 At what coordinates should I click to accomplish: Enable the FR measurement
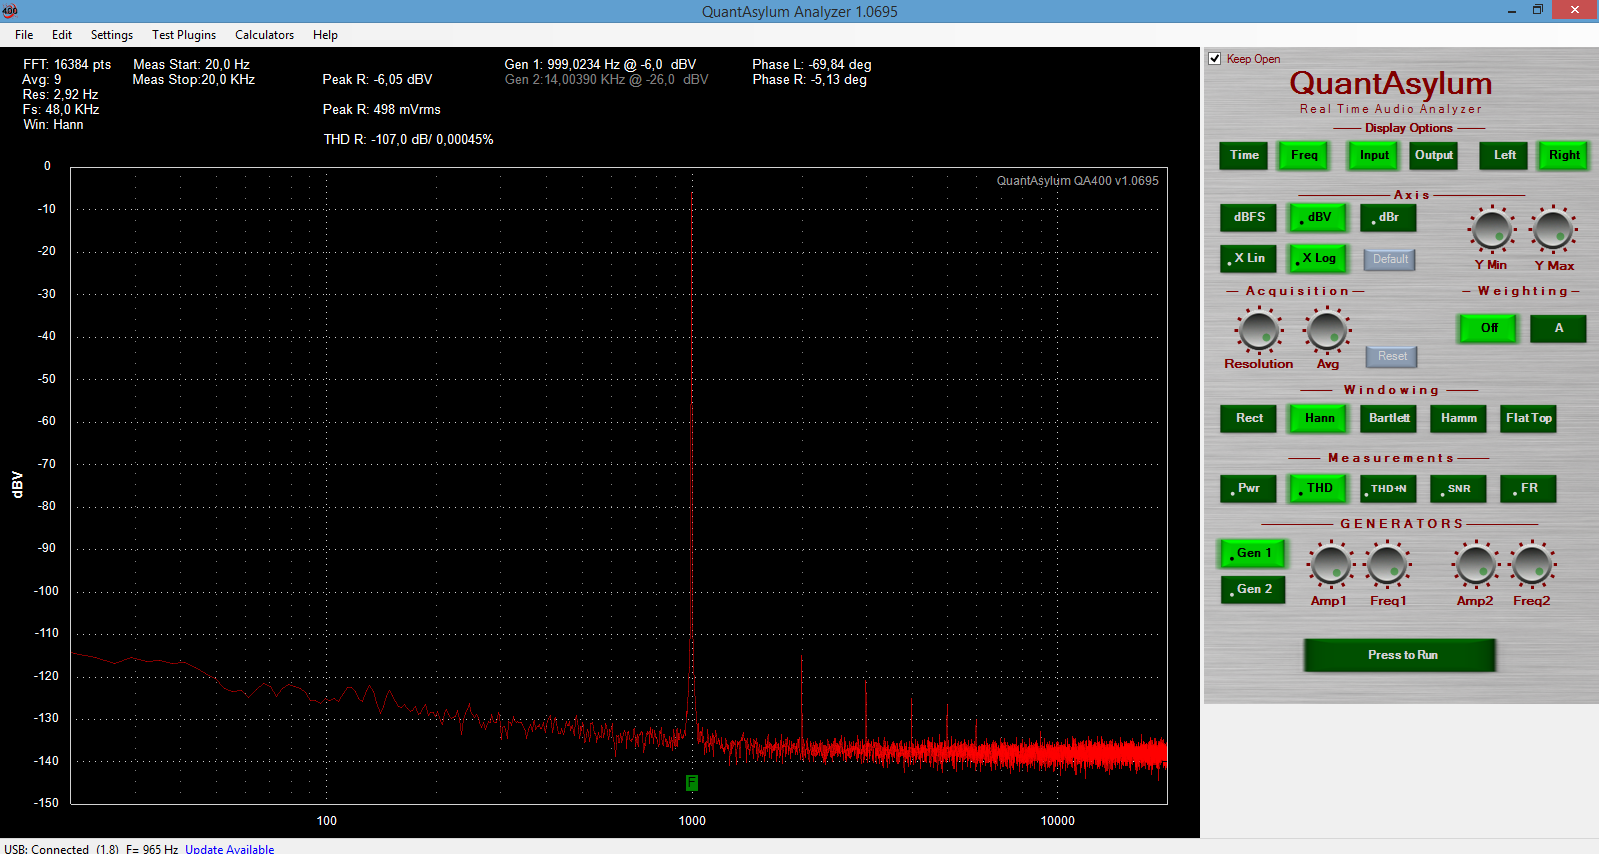pyautogui.click(x=1529, y=488)
